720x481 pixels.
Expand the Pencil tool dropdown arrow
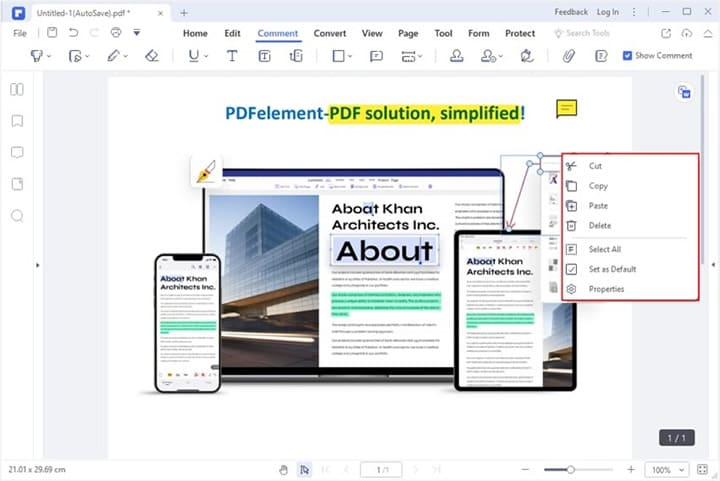pos(125,56)
